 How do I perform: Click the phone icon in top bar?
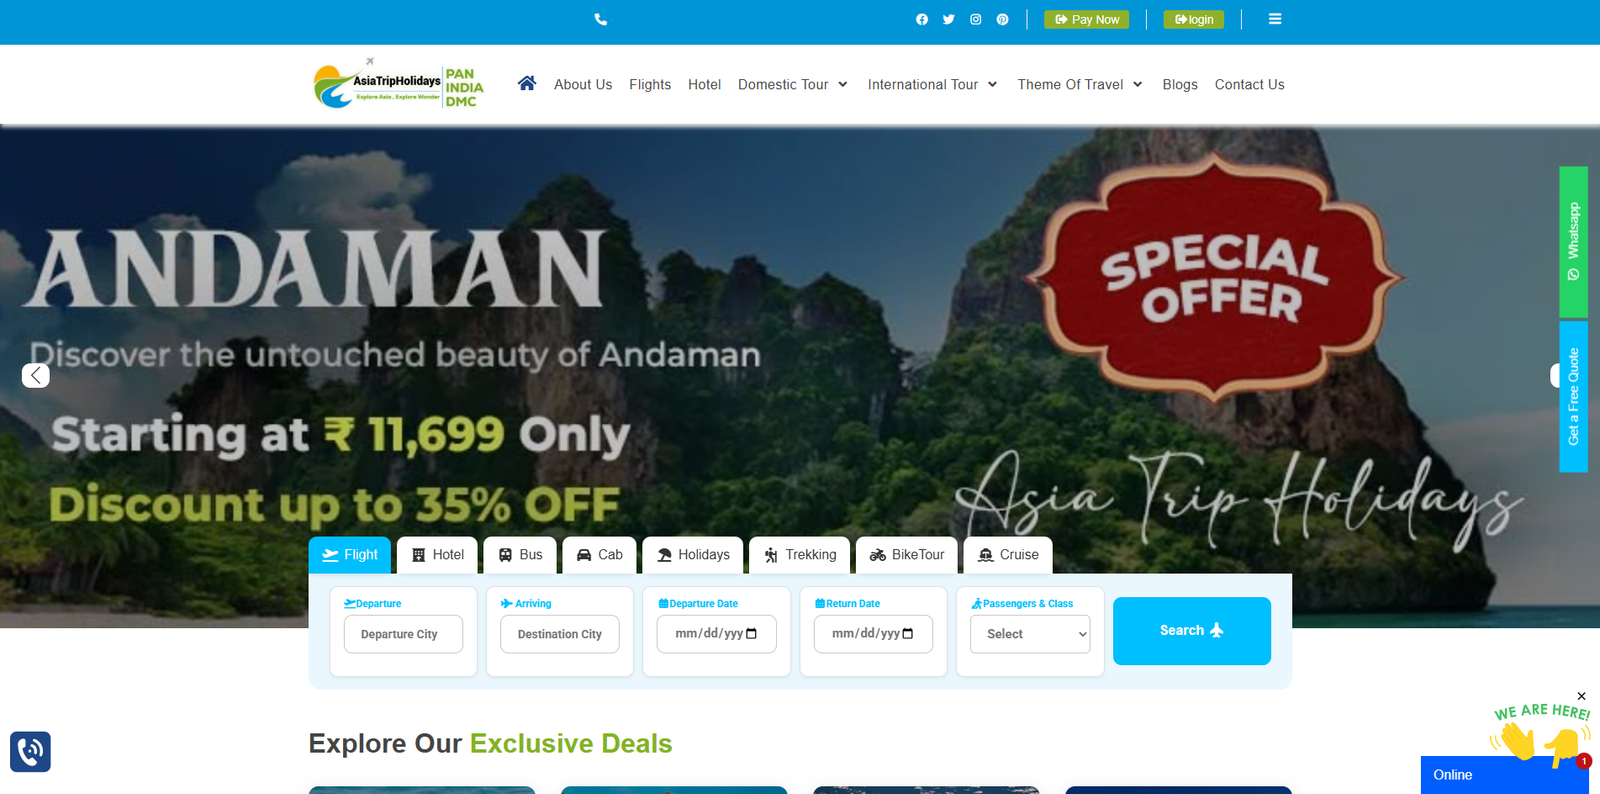pos(600,19)
